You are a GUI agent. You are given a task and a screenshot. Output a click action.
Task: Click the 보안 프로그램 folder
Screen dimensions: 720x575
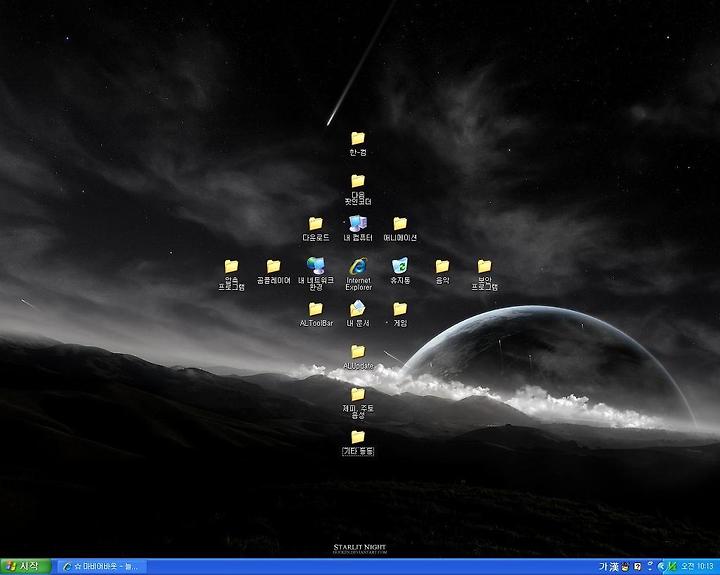click(484, 275)
